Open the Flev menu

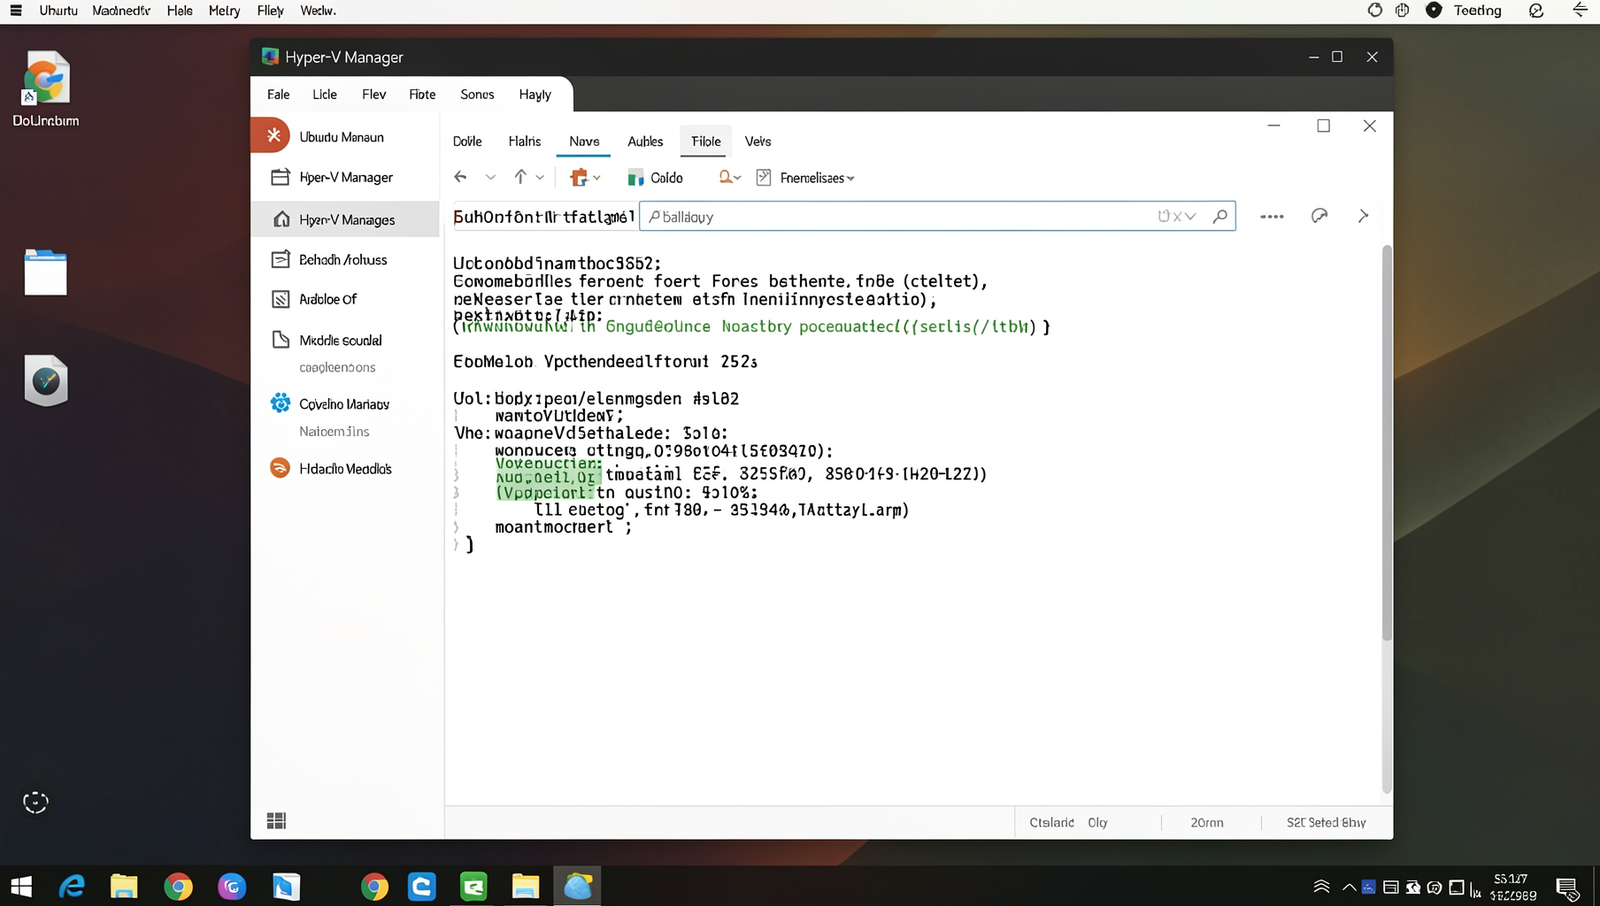[374, 94]
